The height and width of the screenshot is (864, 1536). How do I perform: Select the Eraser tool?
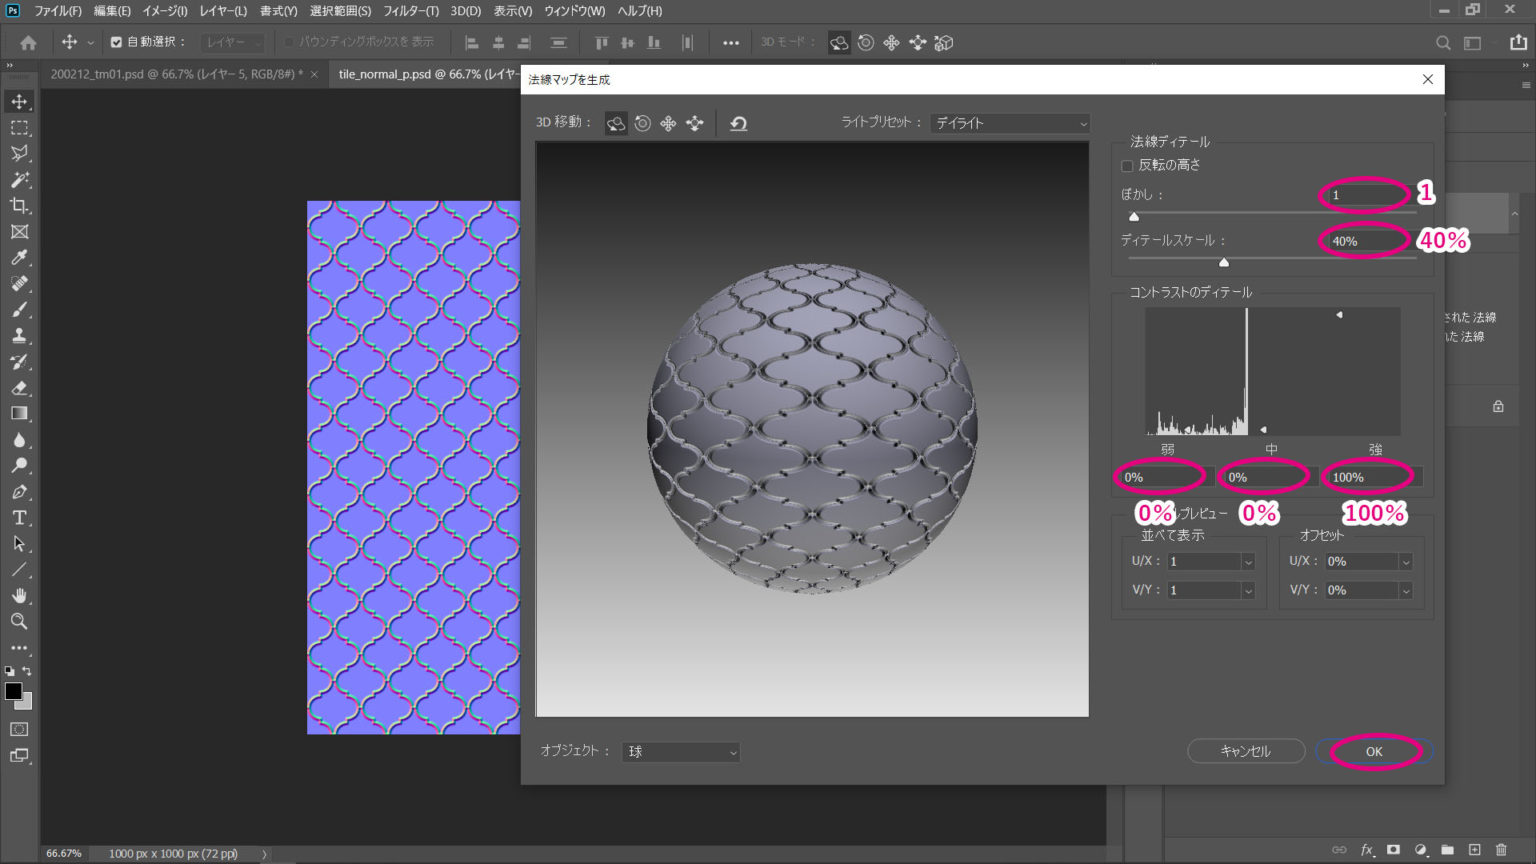[x=20, y=388]
